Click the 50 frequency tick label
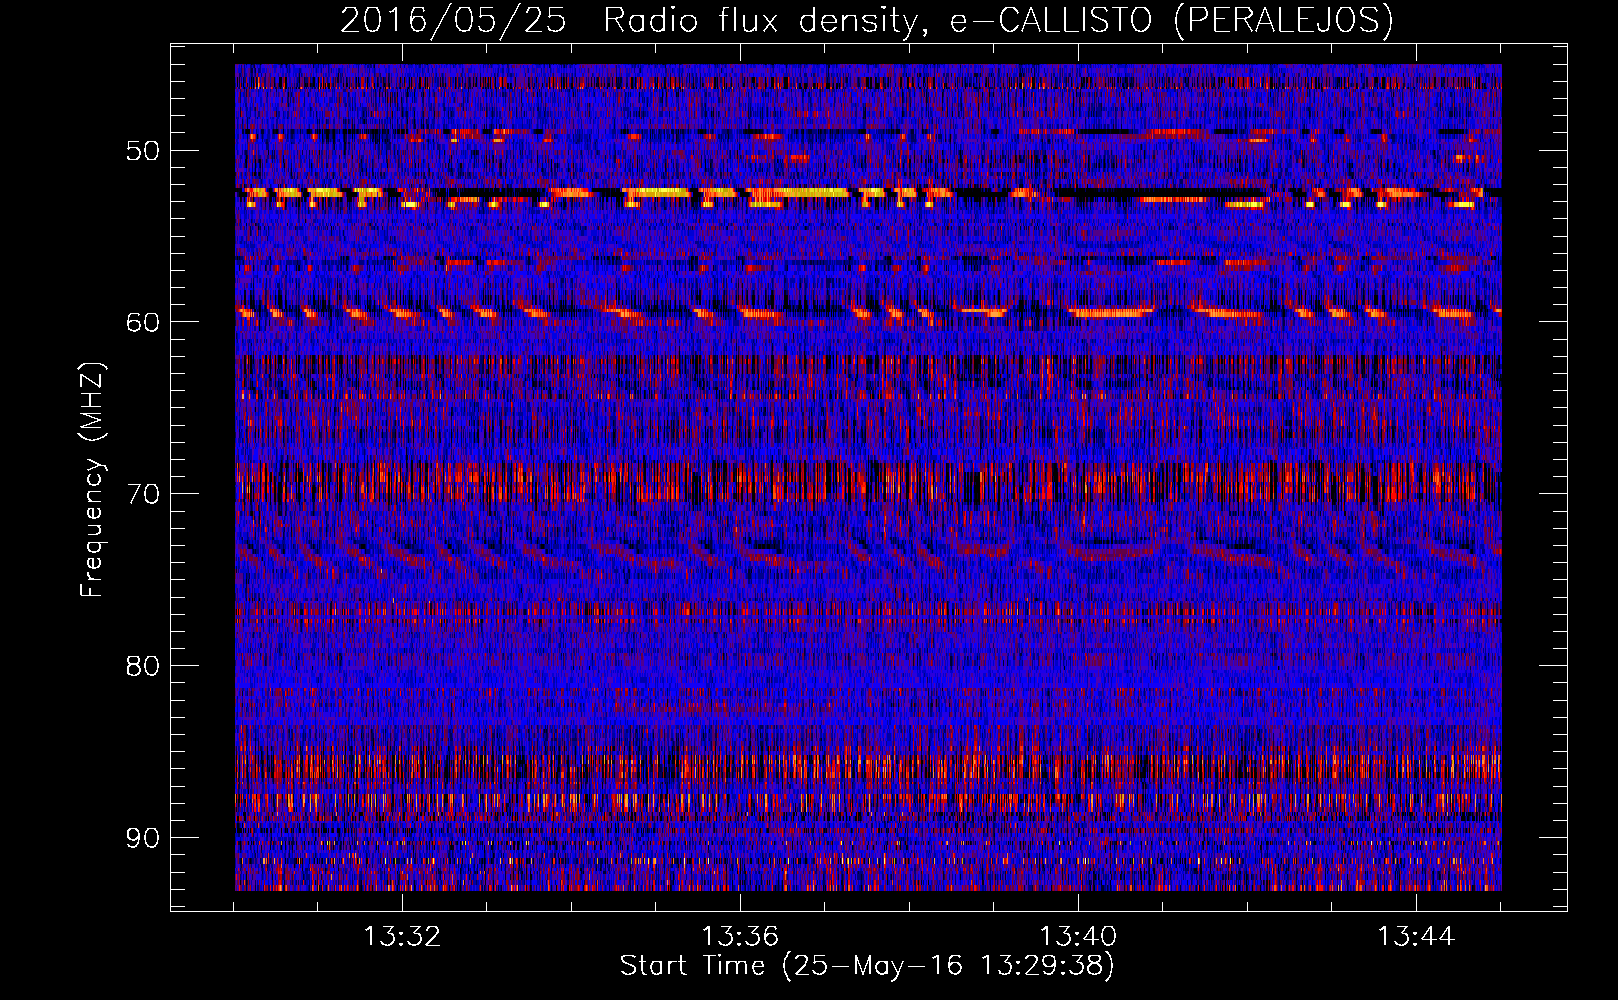Viewport: 1618px width, 1000px height. click(x=142, y=151)
